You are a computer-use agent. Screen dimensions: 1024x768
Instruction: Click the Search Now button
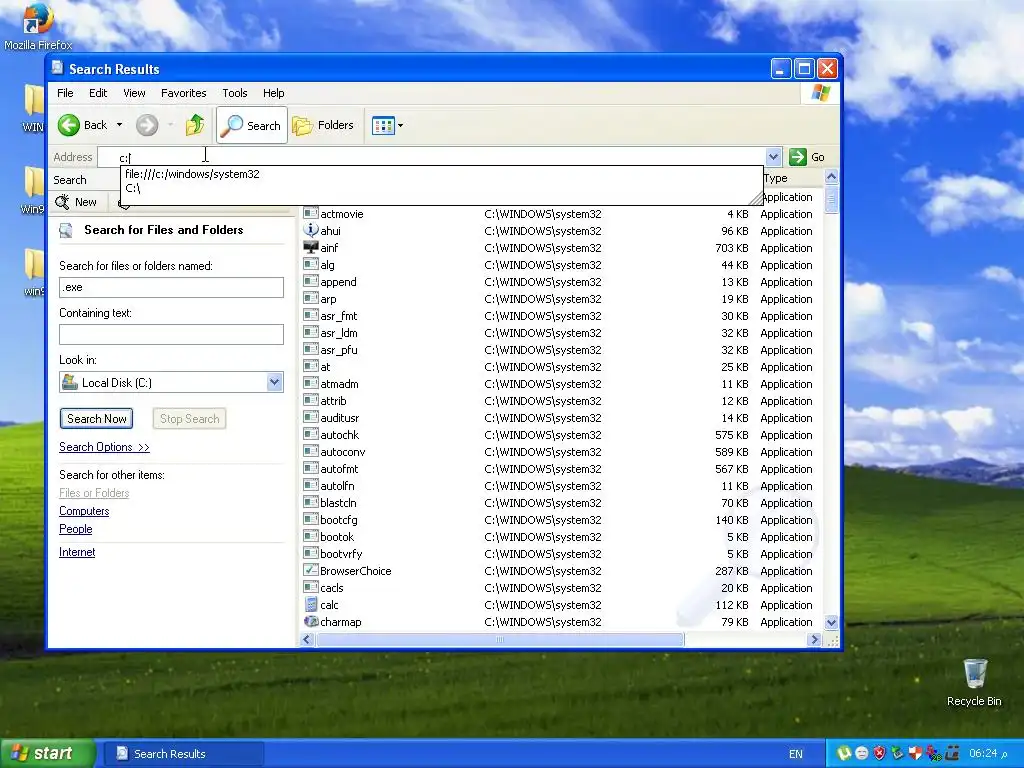click(x=97, y=419)
